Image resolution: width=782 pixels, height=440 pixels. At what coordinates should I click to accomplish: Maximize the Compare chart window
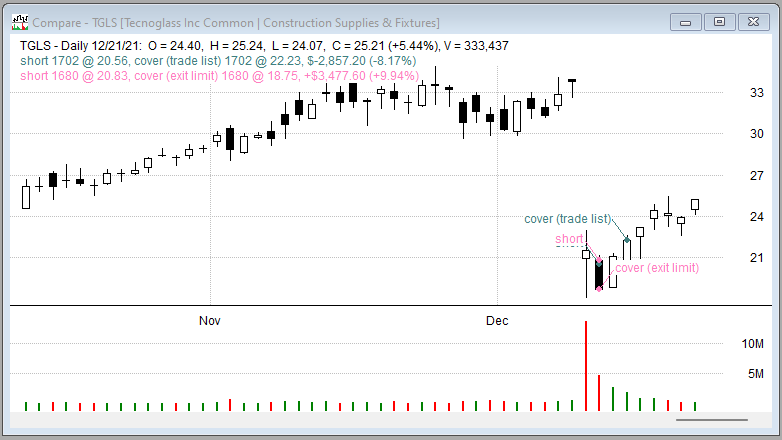click(718, 21)
